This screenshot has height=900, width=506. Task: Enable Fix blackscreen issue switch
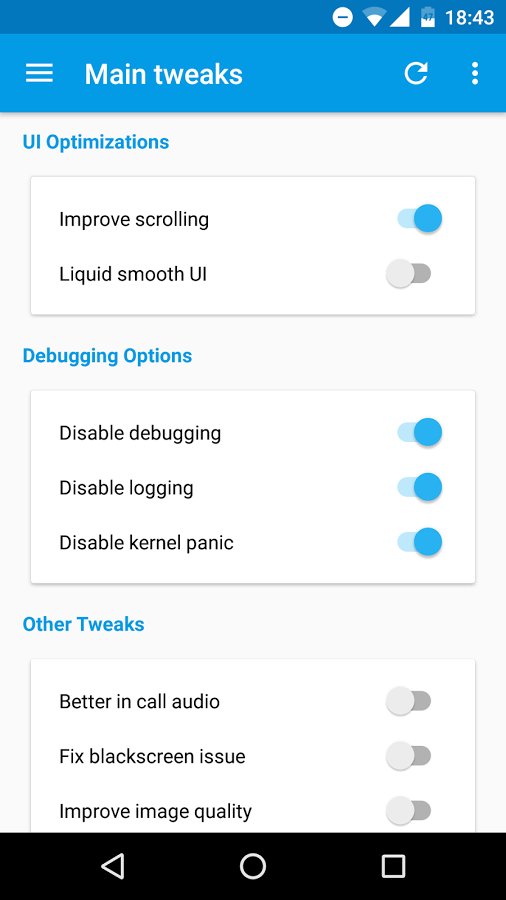click(408, 756)
